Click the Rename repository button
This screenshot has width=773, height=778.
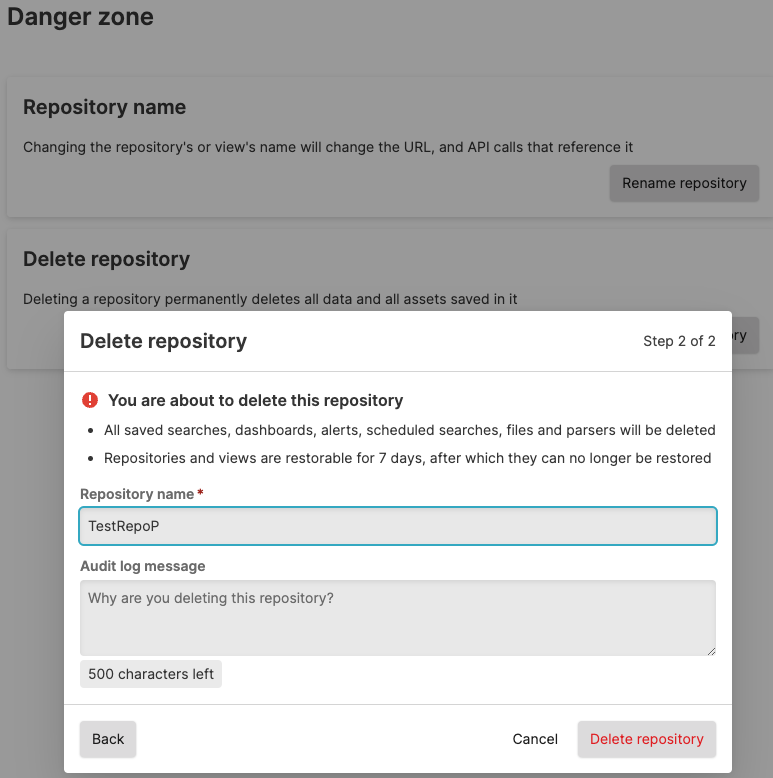click(684, 183)
